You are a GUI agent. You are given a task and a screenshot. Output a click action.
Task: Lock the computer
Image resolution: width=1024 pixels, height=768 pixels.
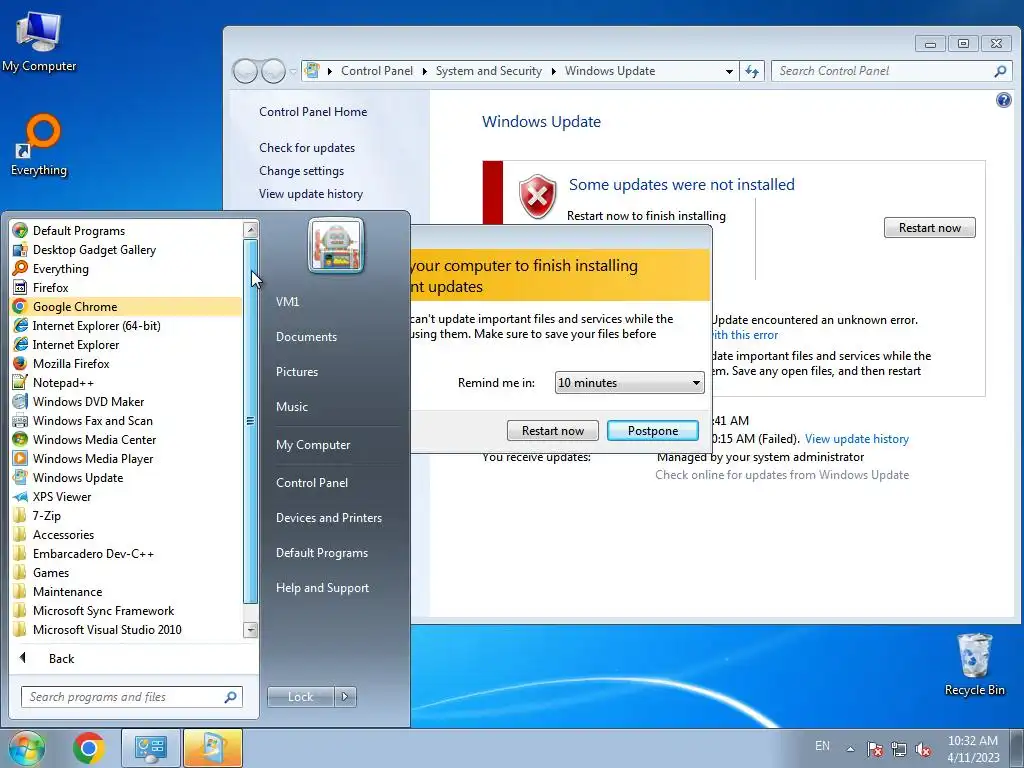pos(300,697)
